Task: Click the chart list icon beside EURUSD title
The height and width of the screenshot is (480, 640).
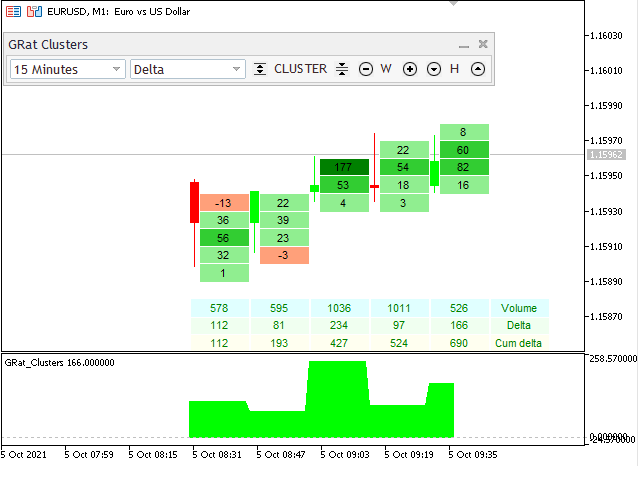Action: pyautogui.click(x=13, y=11)
